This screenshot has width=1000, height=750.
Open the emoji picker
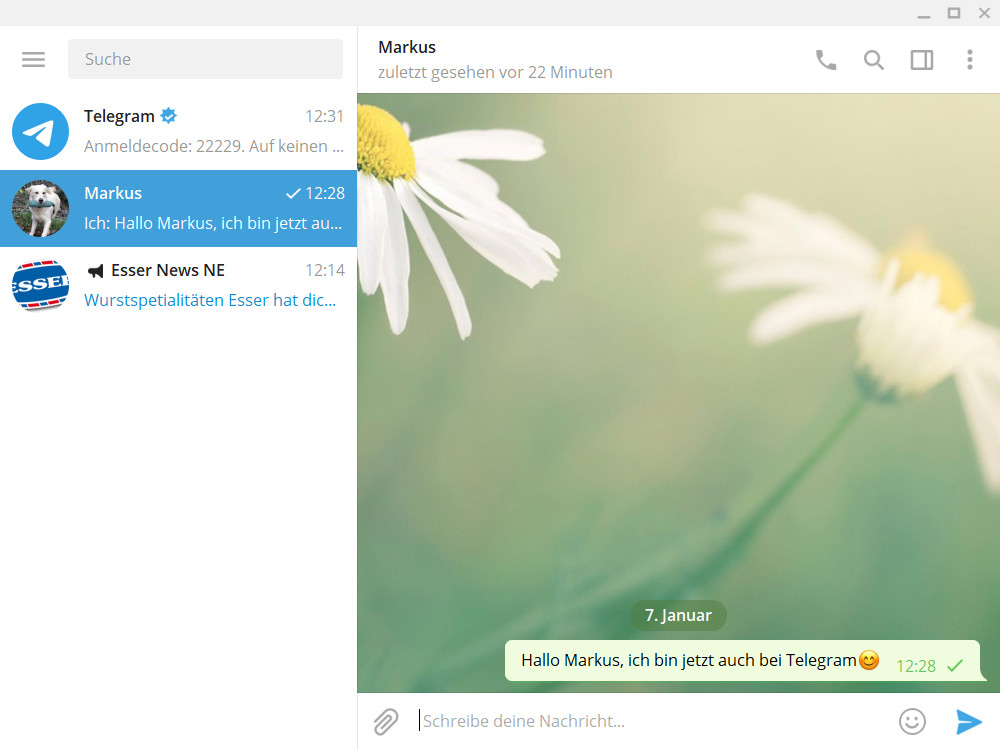click(911, 720)
